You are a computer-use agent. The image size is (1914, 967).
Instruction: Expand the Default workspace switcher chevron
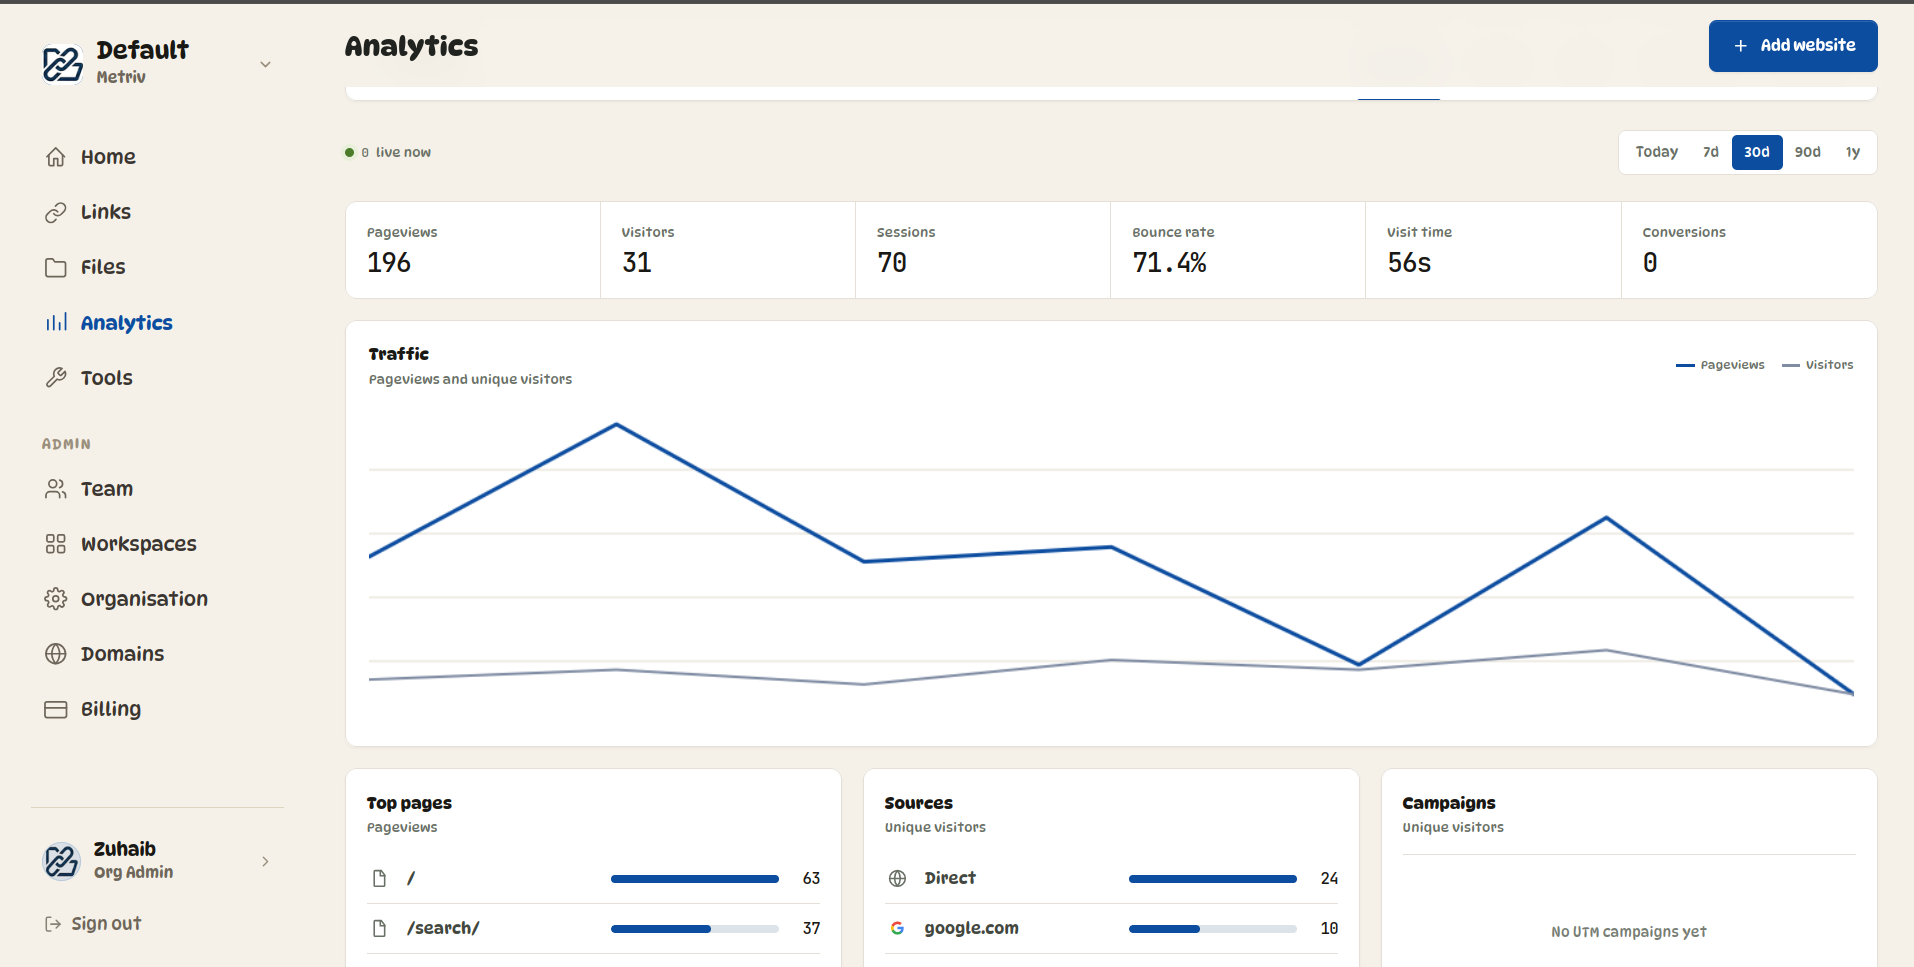click(265, 64)
